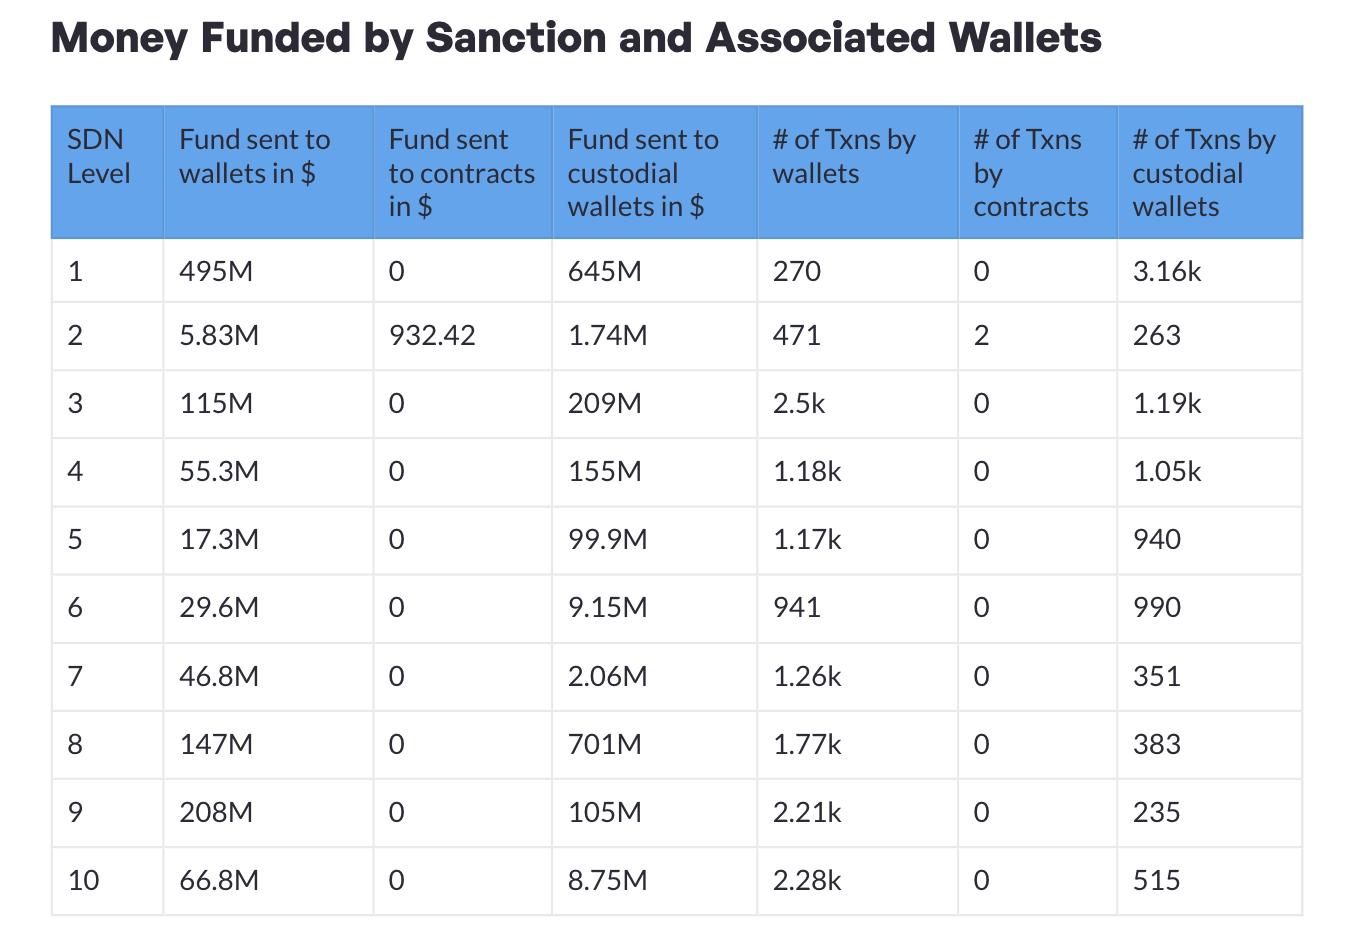Click the 99.9M custodial fund cell

(x=608, y=540)
